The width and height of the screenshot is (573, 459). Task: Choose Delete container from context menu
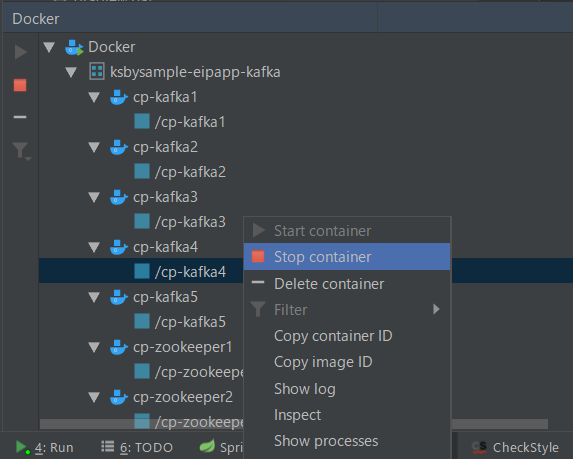347,284
